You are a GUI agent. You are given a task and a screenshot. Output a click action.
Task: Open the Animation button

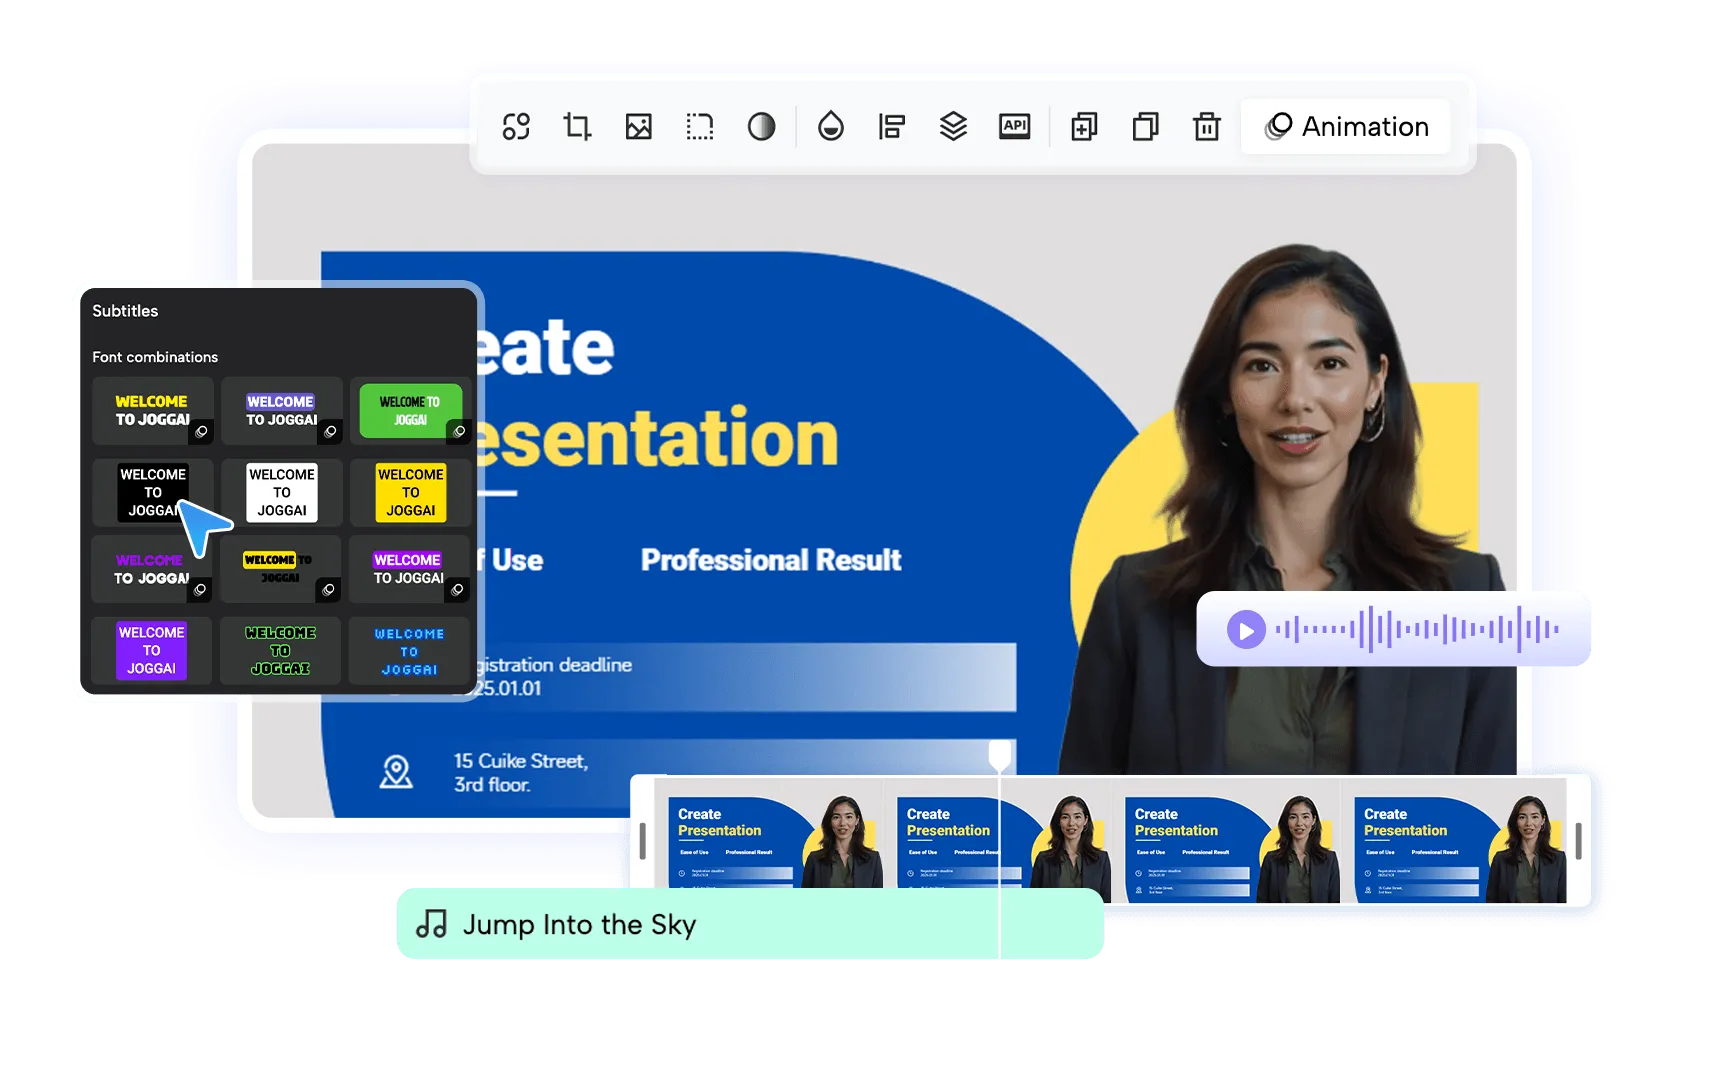click(1346, 127)
